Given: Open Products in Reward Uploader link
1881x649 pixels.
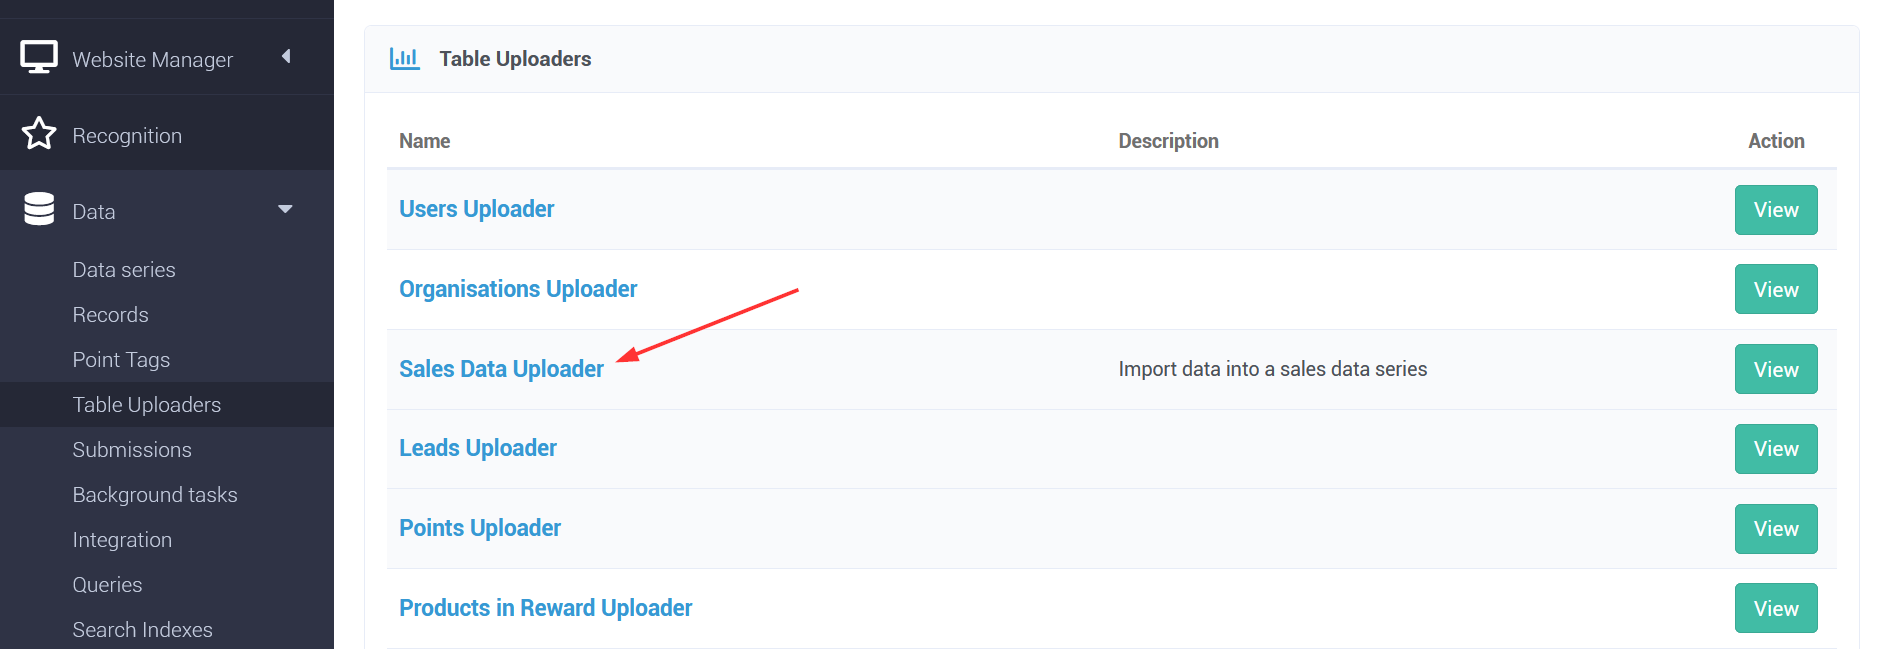Looking at the screenshot, I should (545, 608).
